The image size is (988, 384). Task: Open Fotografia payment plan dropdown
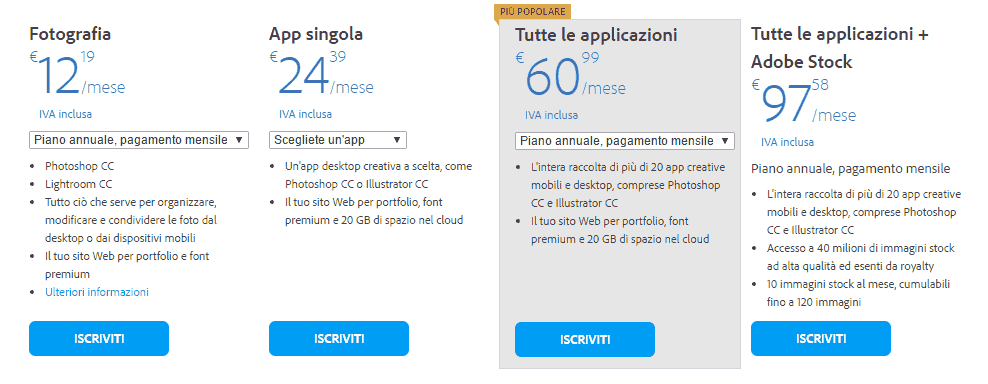click(x=139, y=140)
